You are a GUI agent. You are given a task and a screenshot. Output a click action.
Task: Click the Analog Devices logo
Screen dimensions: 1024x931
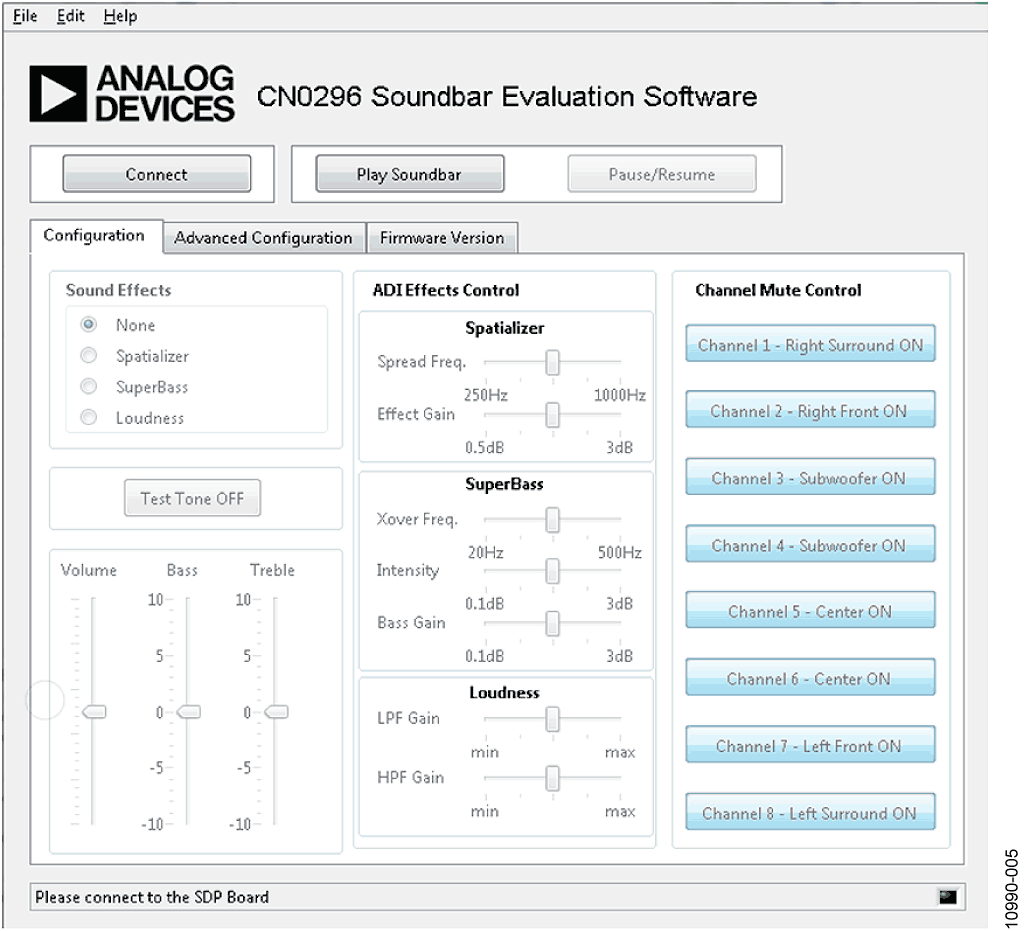coord(132,95)
